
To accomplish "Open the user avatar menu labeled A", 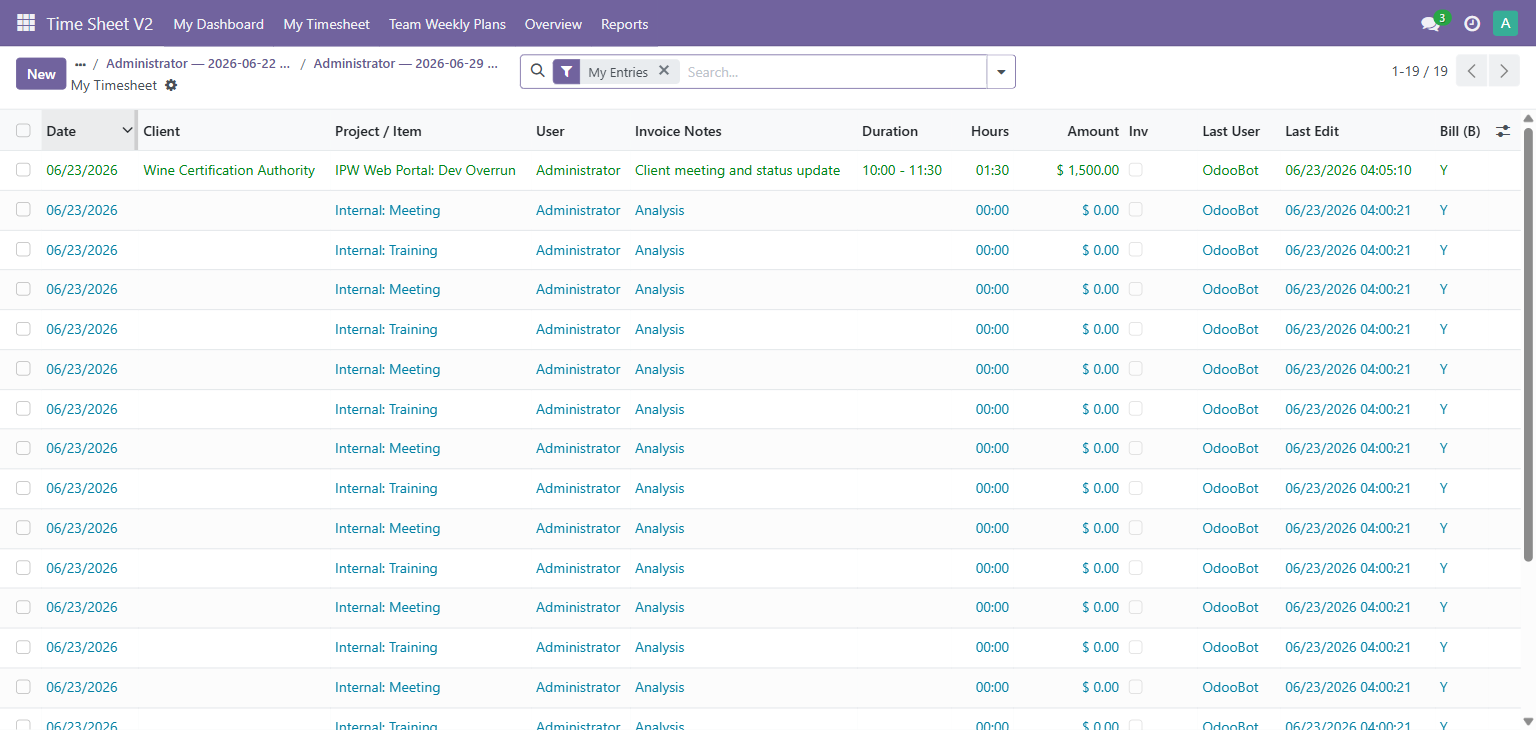I will point(1505,23).
